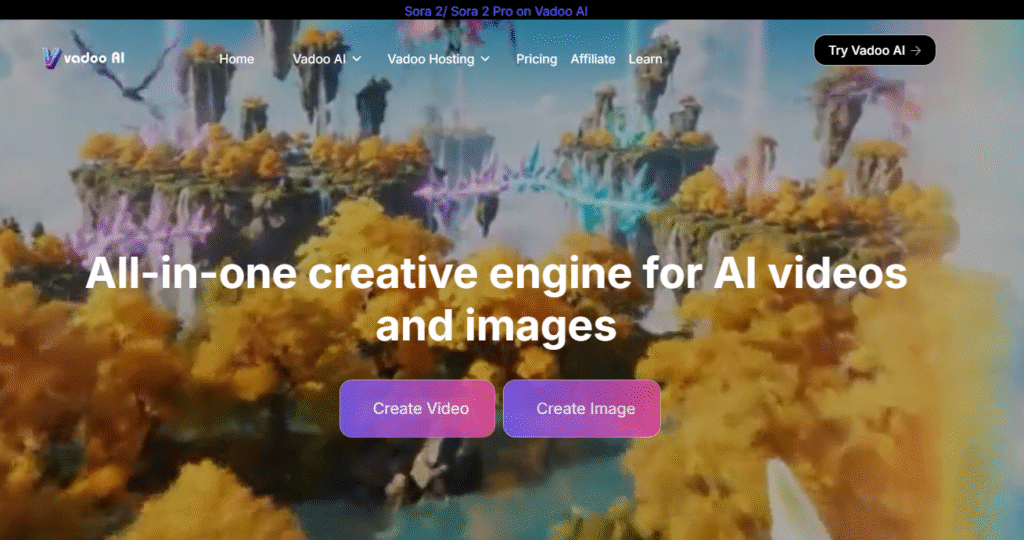Open the Learn section

click(645, 59)
